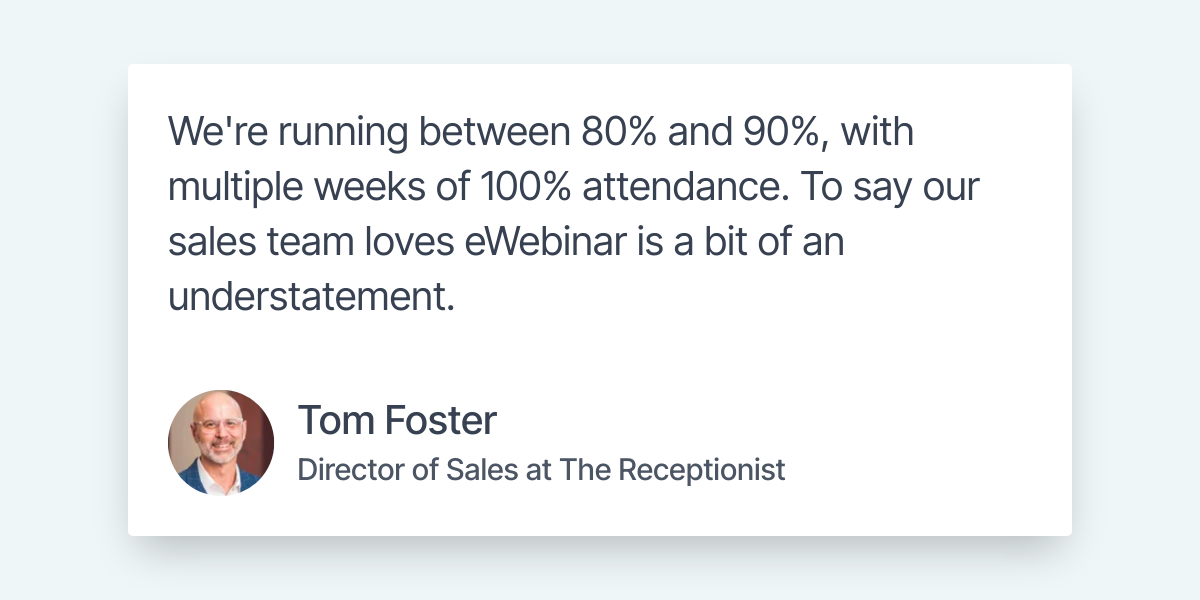Viewport: 1200px width, 600px height.
Task: Click "The Receptionist" company name
Action: tap(672, 469)
